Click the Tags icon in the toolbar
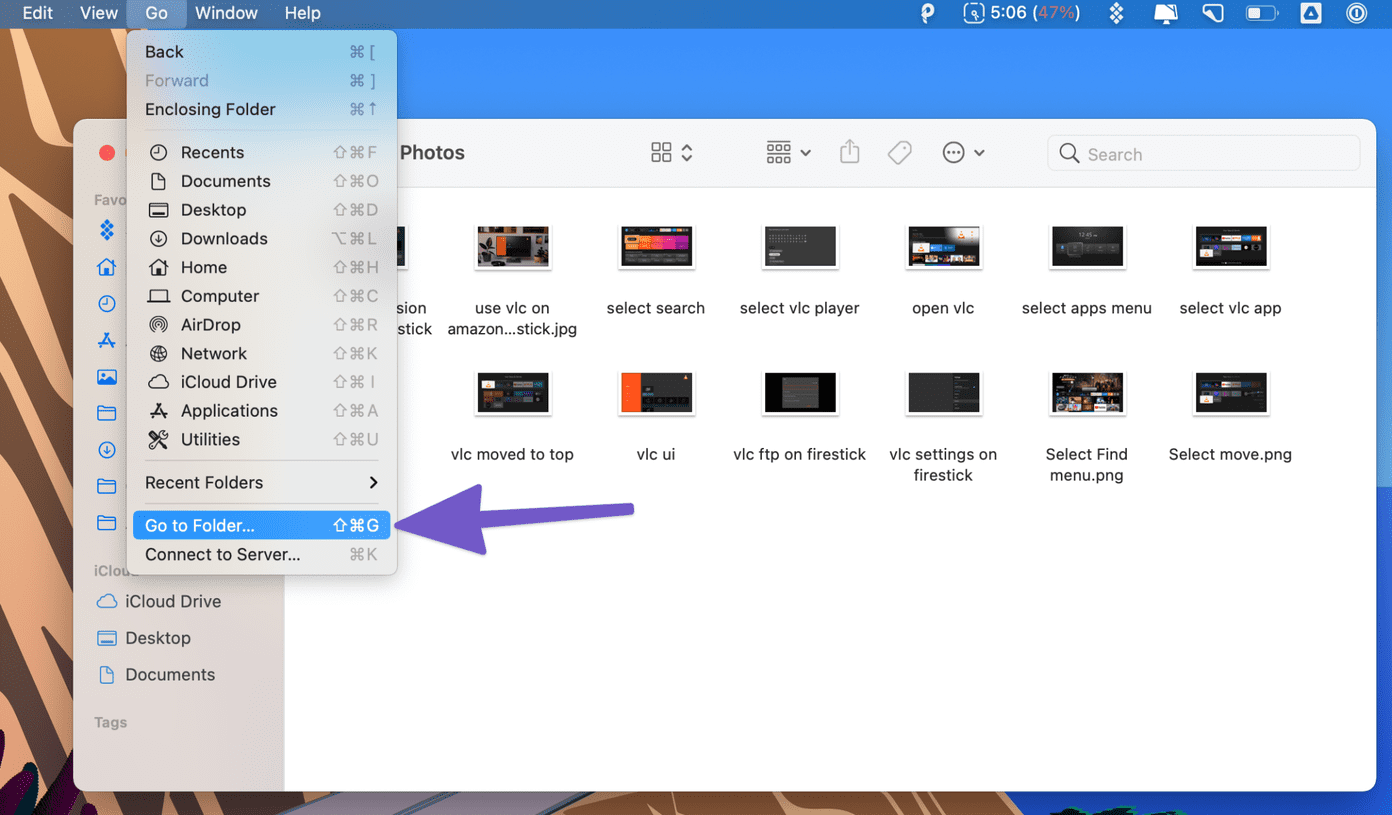Viewport: 1392px width, 815px height. click(x=899, y=152)
